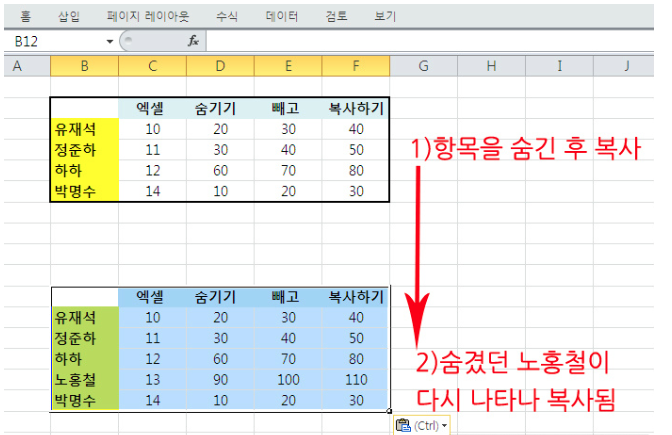Open the 홈 ribbon tab
This screenshot has height=435, width=672.
(x=25, y=16)
